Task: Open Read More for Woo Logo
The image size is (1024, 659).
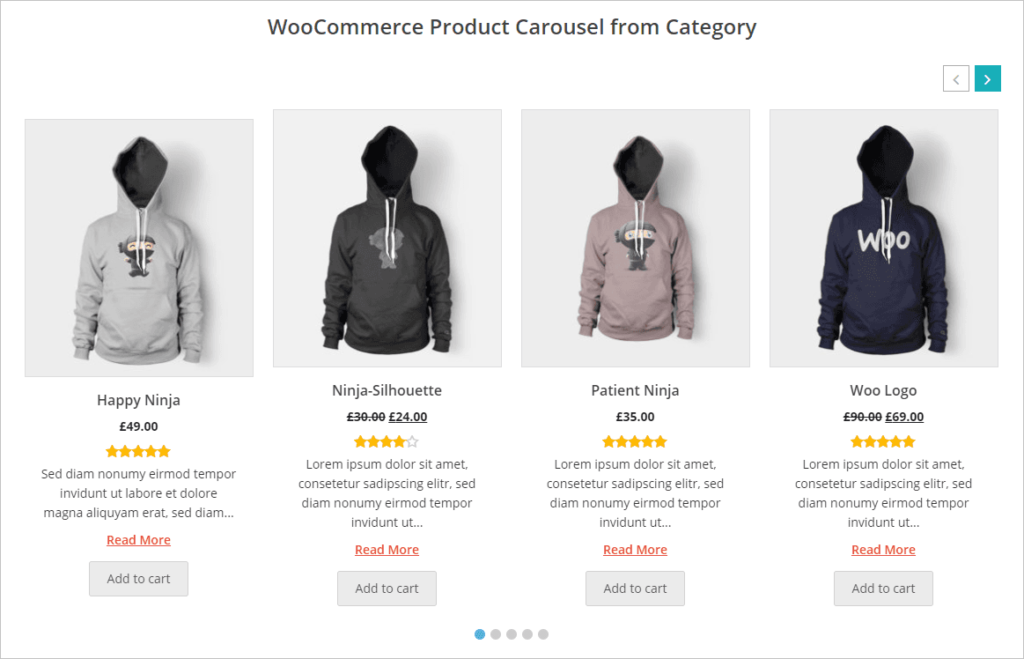Action: click(883, 549)
